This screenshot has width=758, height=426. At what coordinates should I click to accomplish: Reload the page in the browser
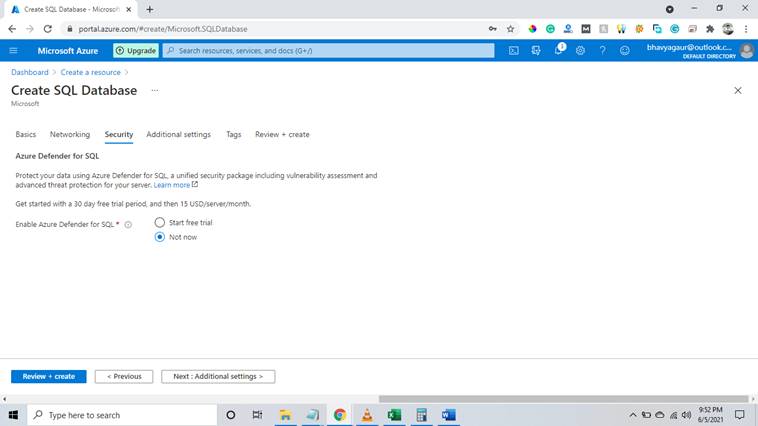(x=47, y=29)
